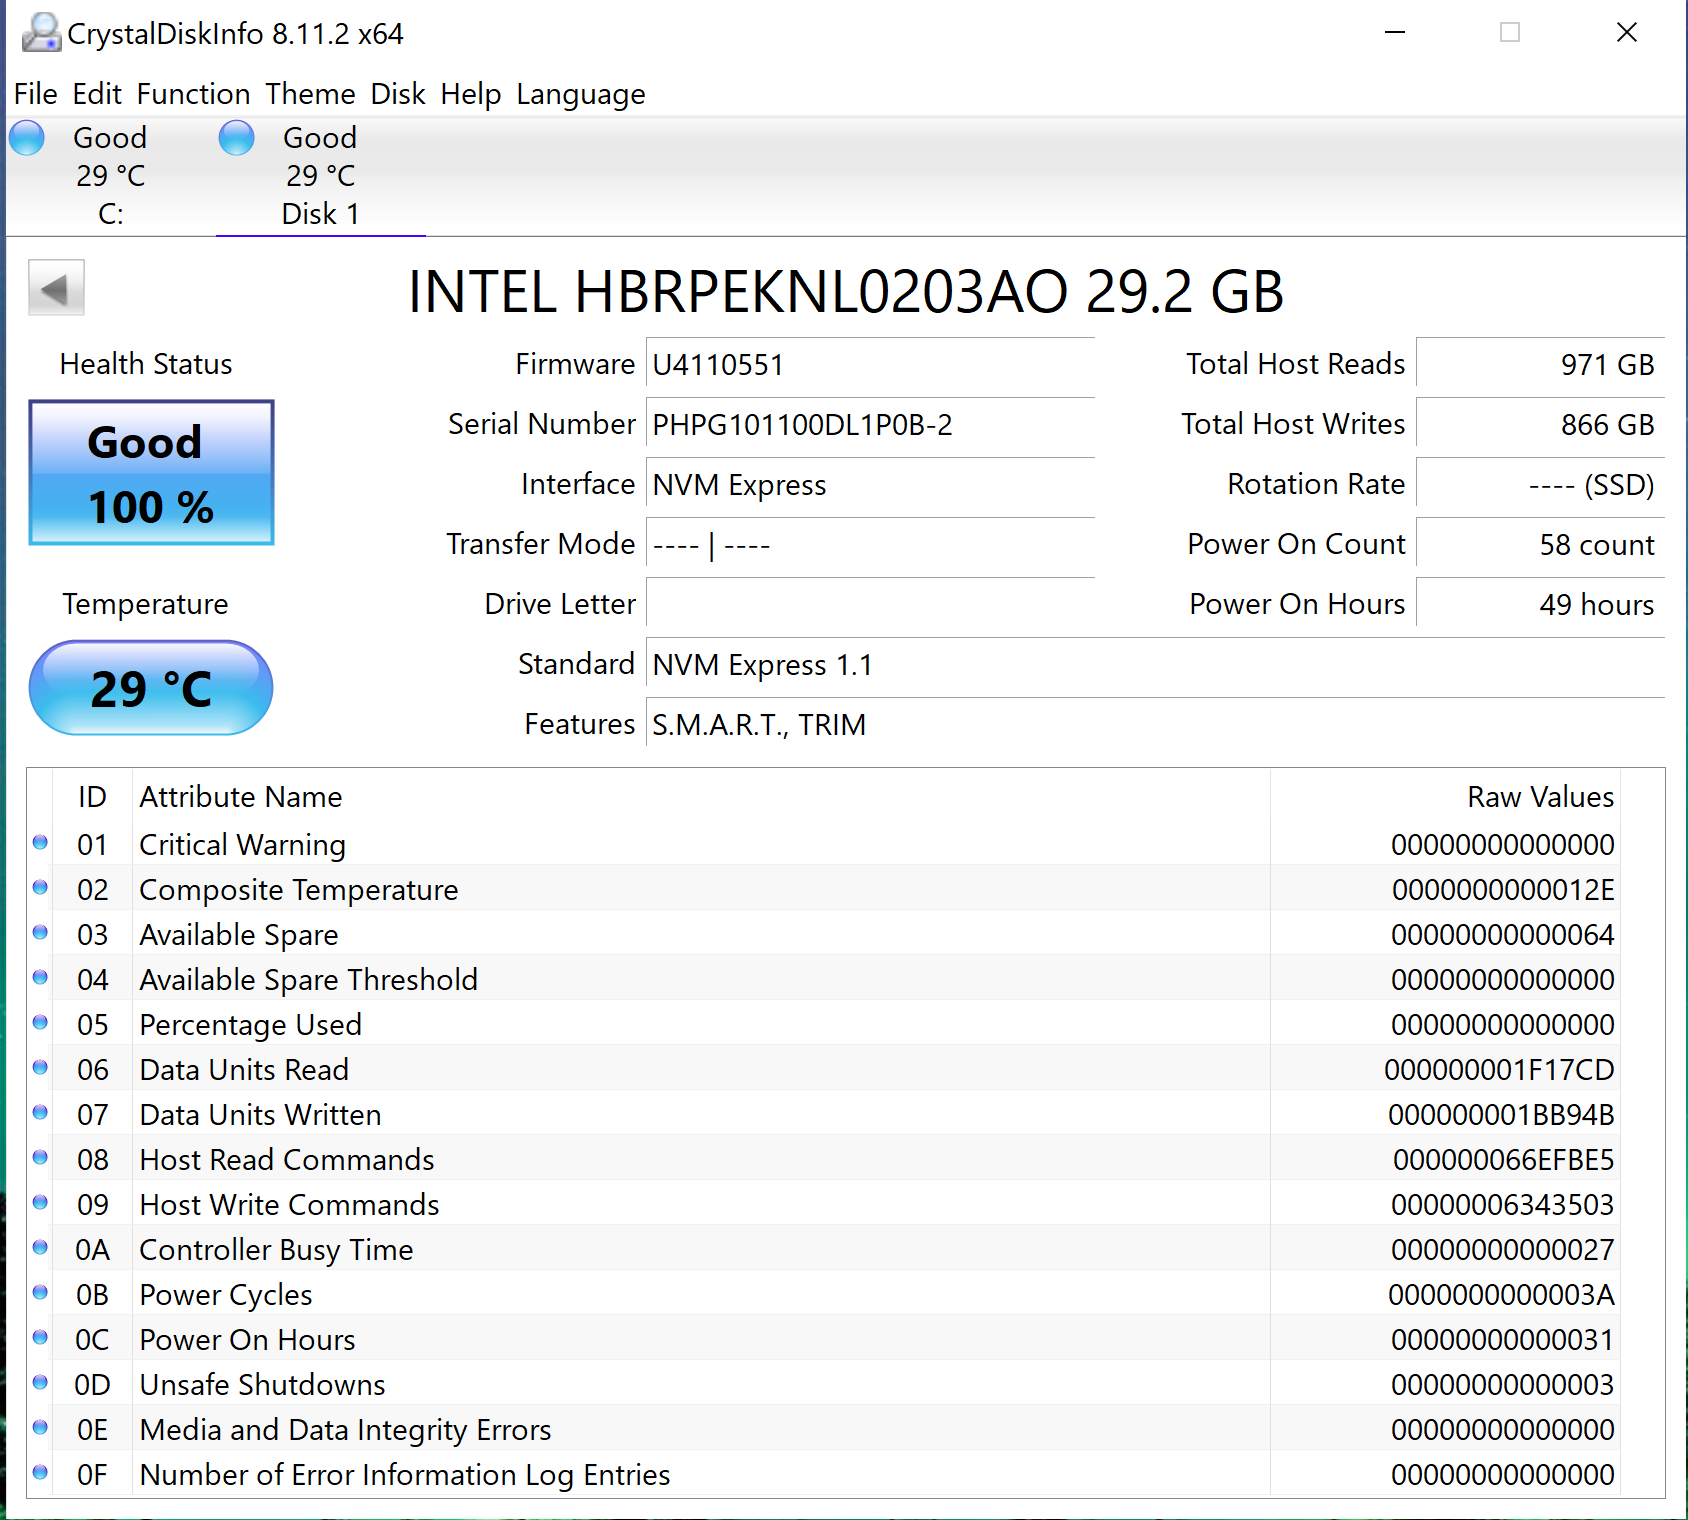Switch to the Disk 1 tab
Screen dimensions: 1688x1520
coord(320,176)
